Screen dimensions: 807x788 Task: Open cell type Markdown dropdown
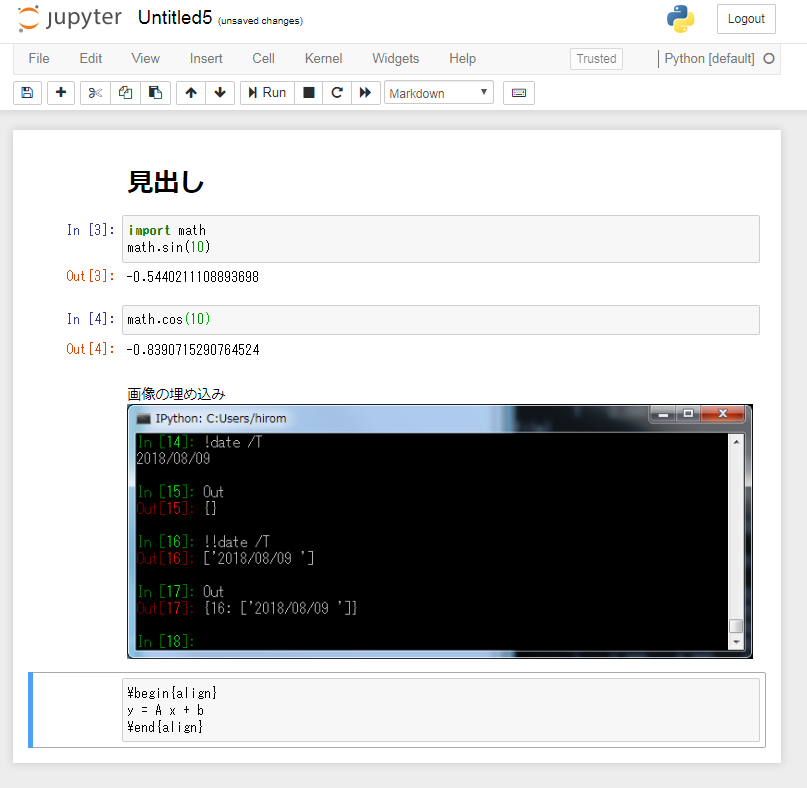(438, 93)
